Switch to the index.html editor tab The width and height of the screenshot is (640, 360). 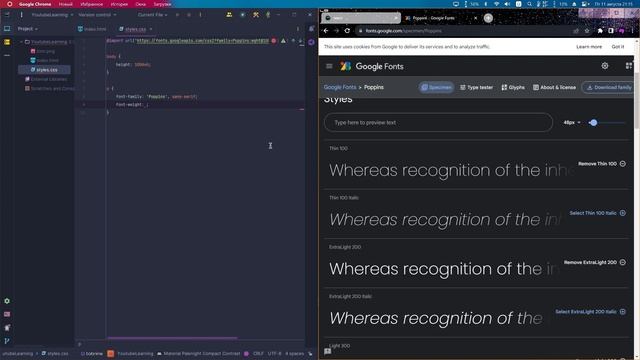tap(92, 29)
